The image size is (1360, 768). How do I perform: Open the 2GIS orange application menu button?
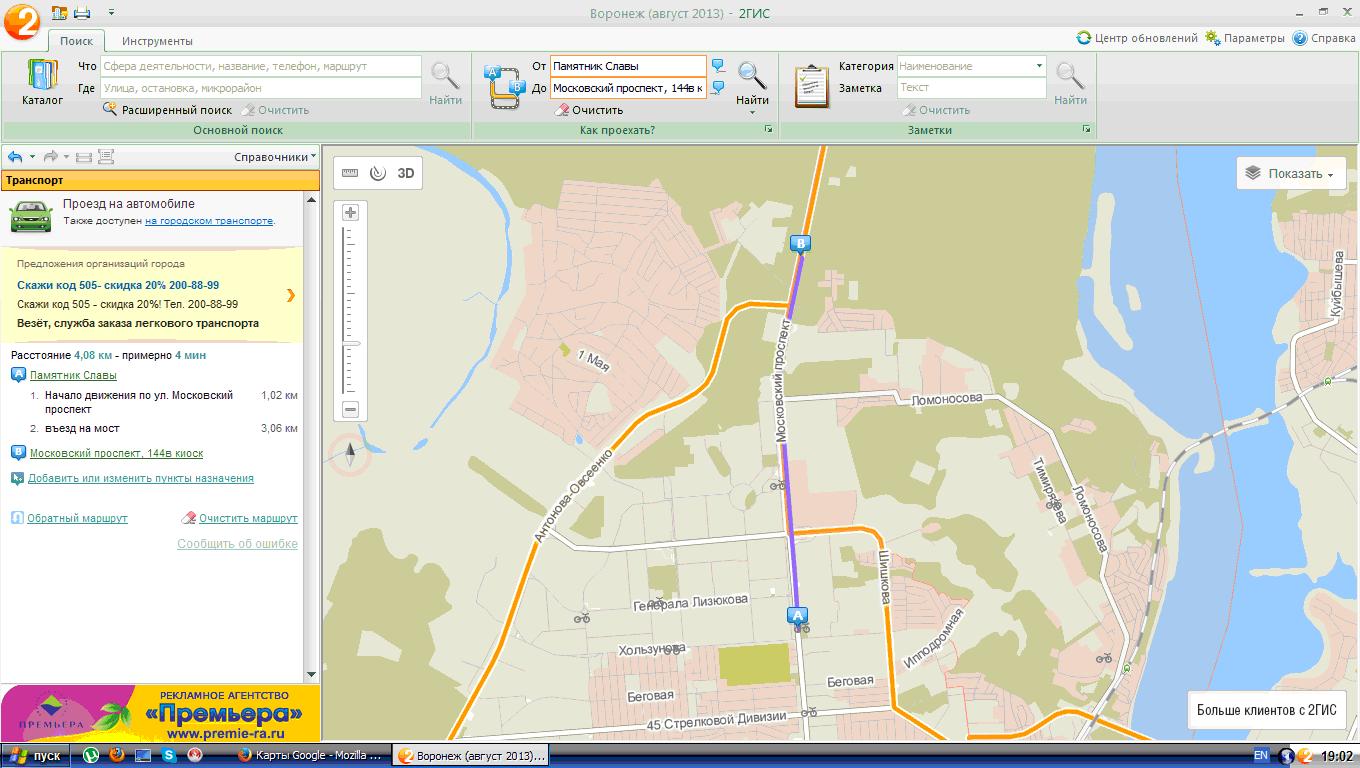(x=22, y=20)
